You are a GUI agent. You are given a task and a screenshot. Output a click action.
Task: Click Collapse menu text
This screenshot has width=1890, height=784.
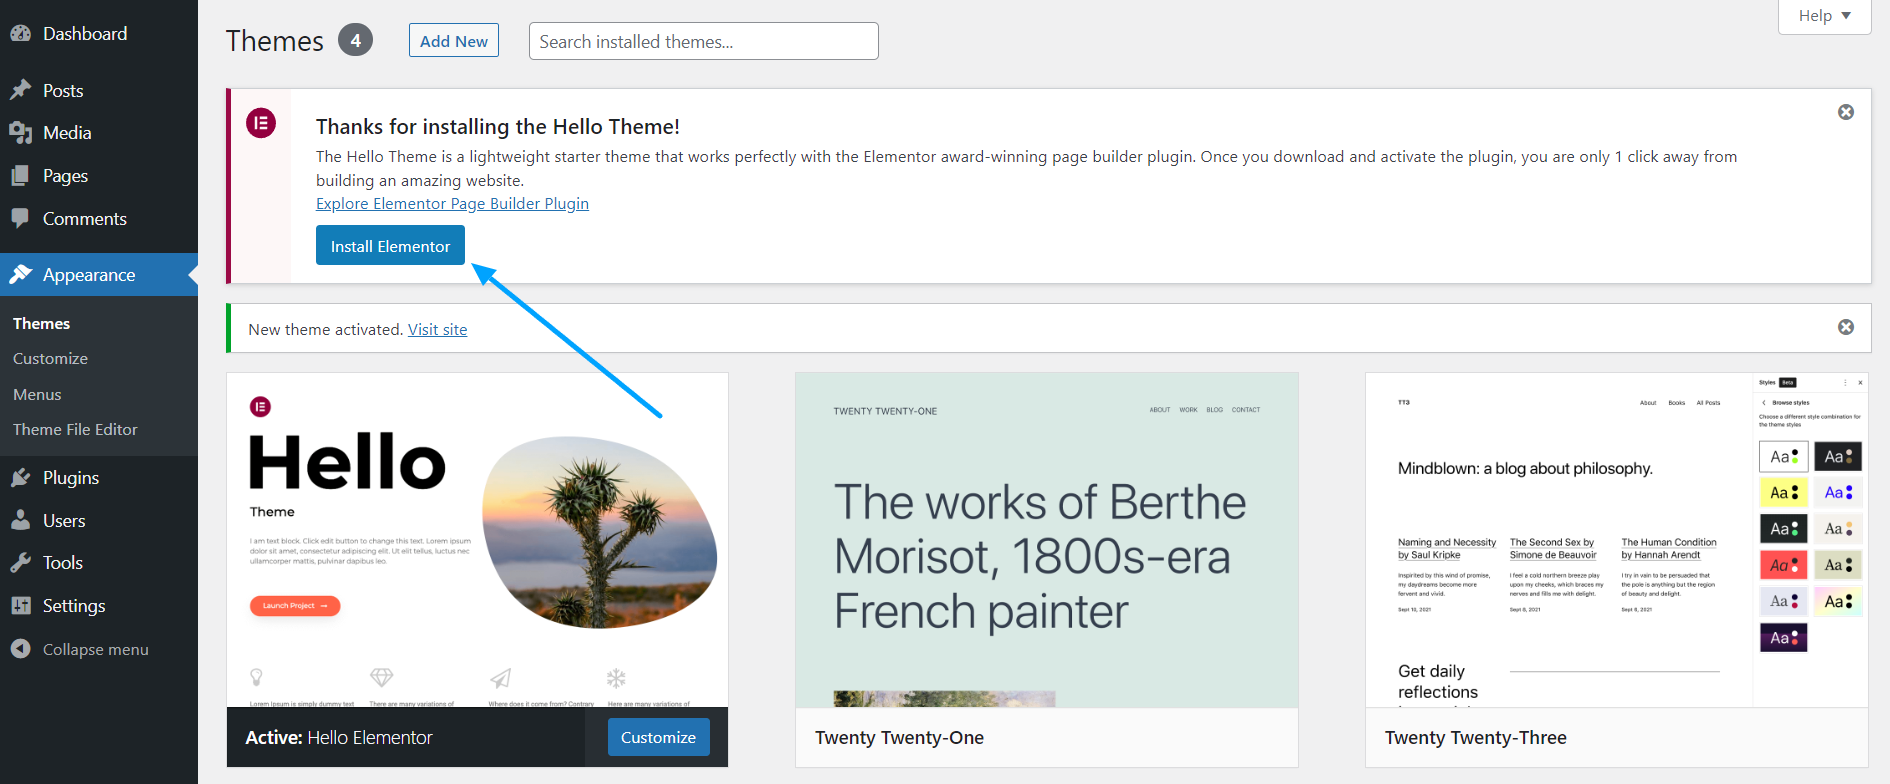(96, 649)
